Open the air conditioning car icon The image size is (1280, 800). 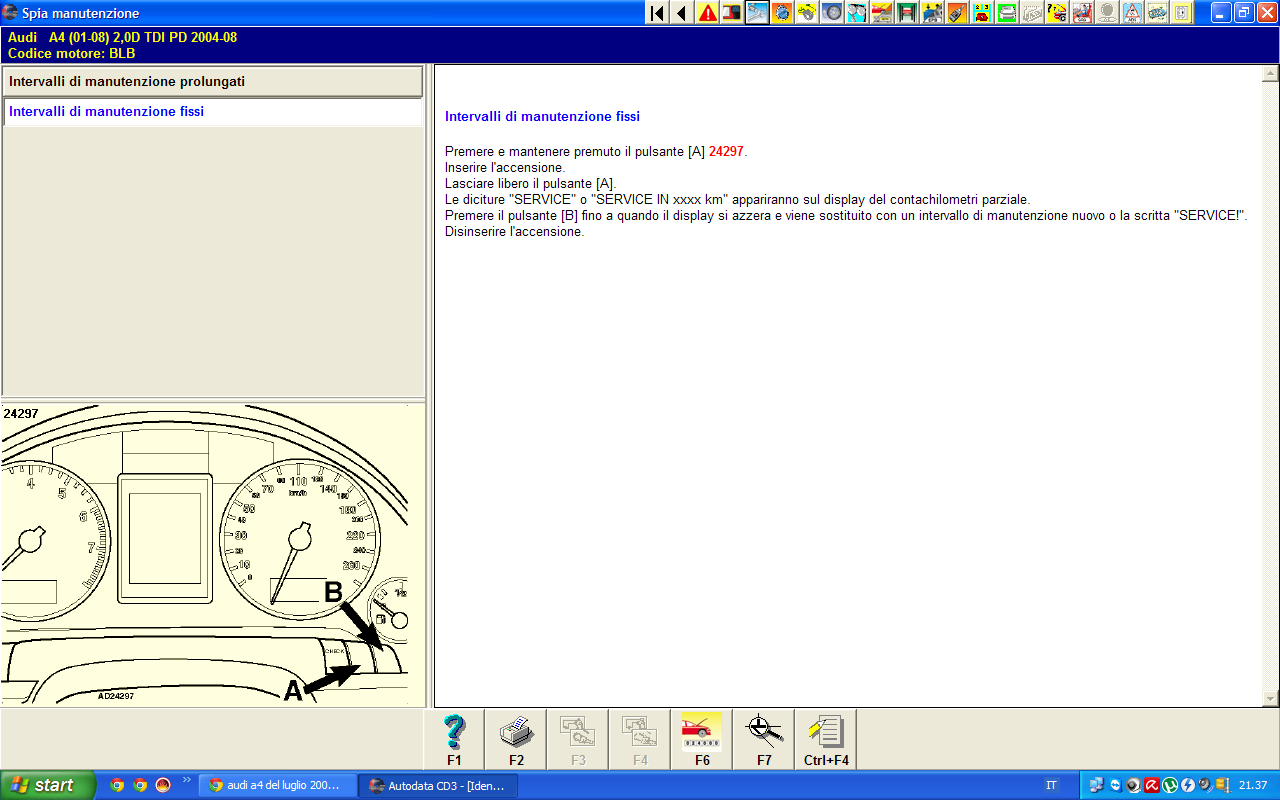tap(1157, 13)
